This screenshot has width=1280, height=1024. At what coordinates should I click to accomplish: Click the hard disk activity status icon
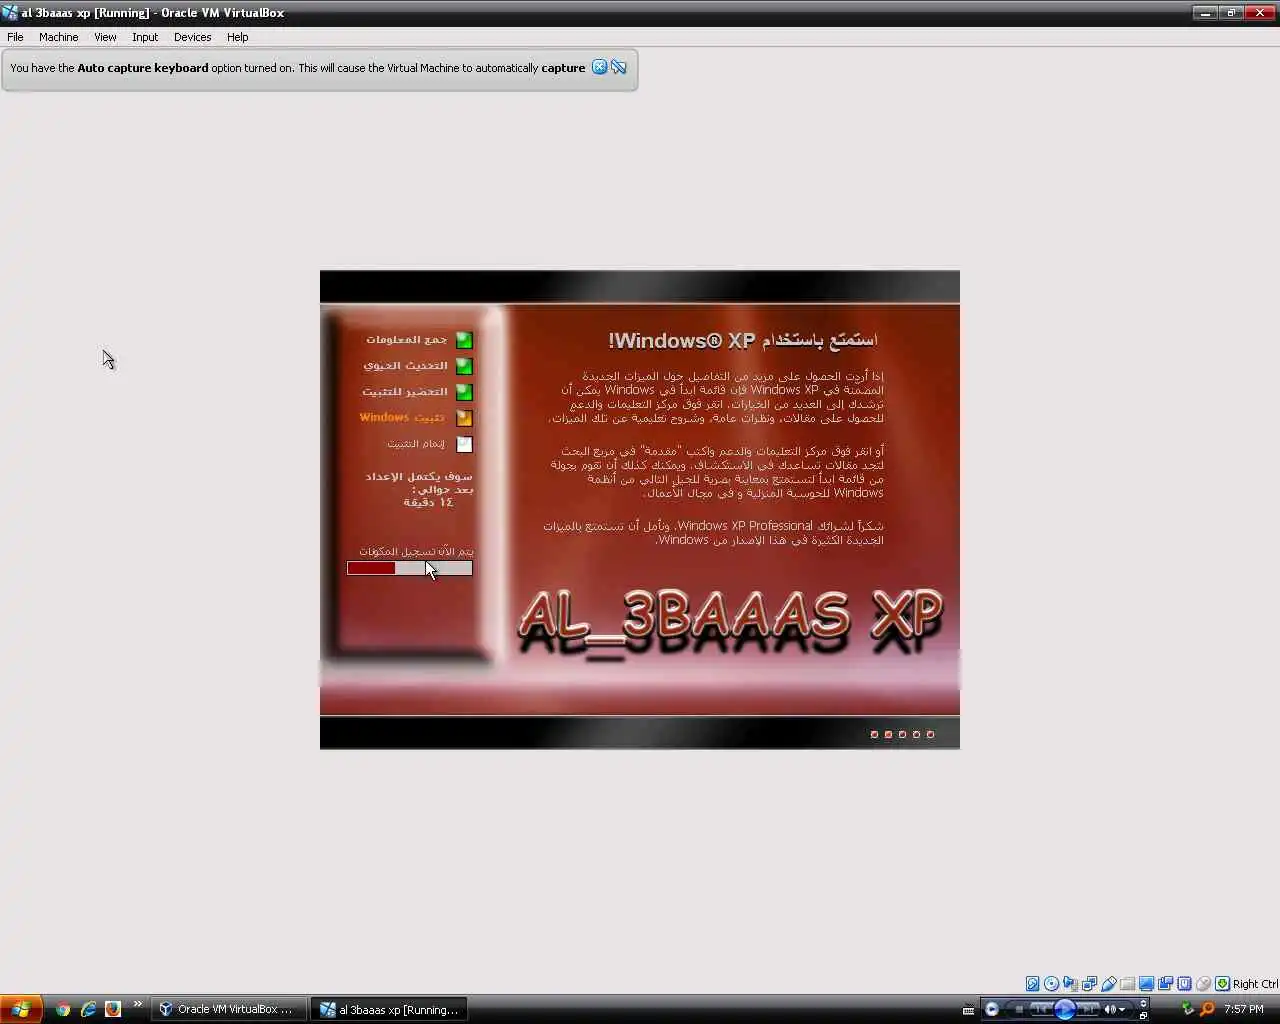[x=1033, y=984]
